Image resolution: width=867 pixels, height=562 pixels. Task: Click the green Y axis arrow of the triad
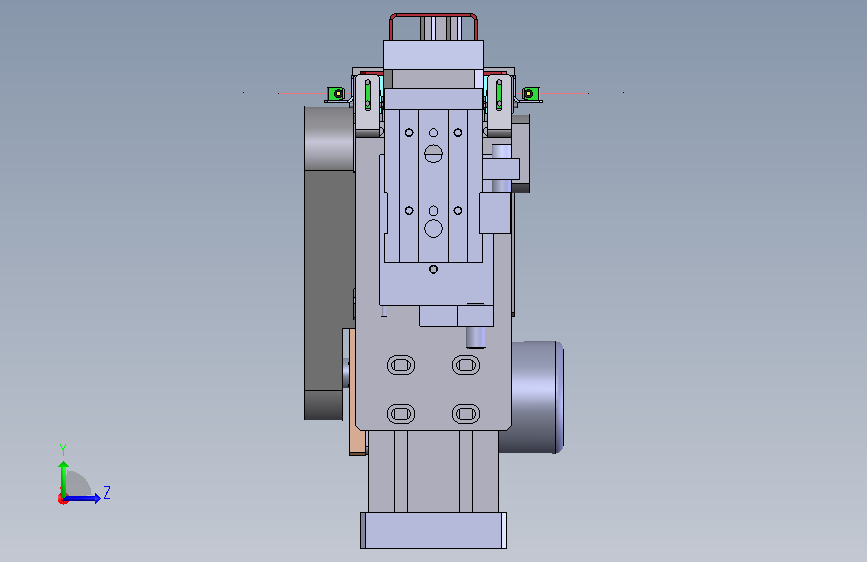[x=64, y=478]
